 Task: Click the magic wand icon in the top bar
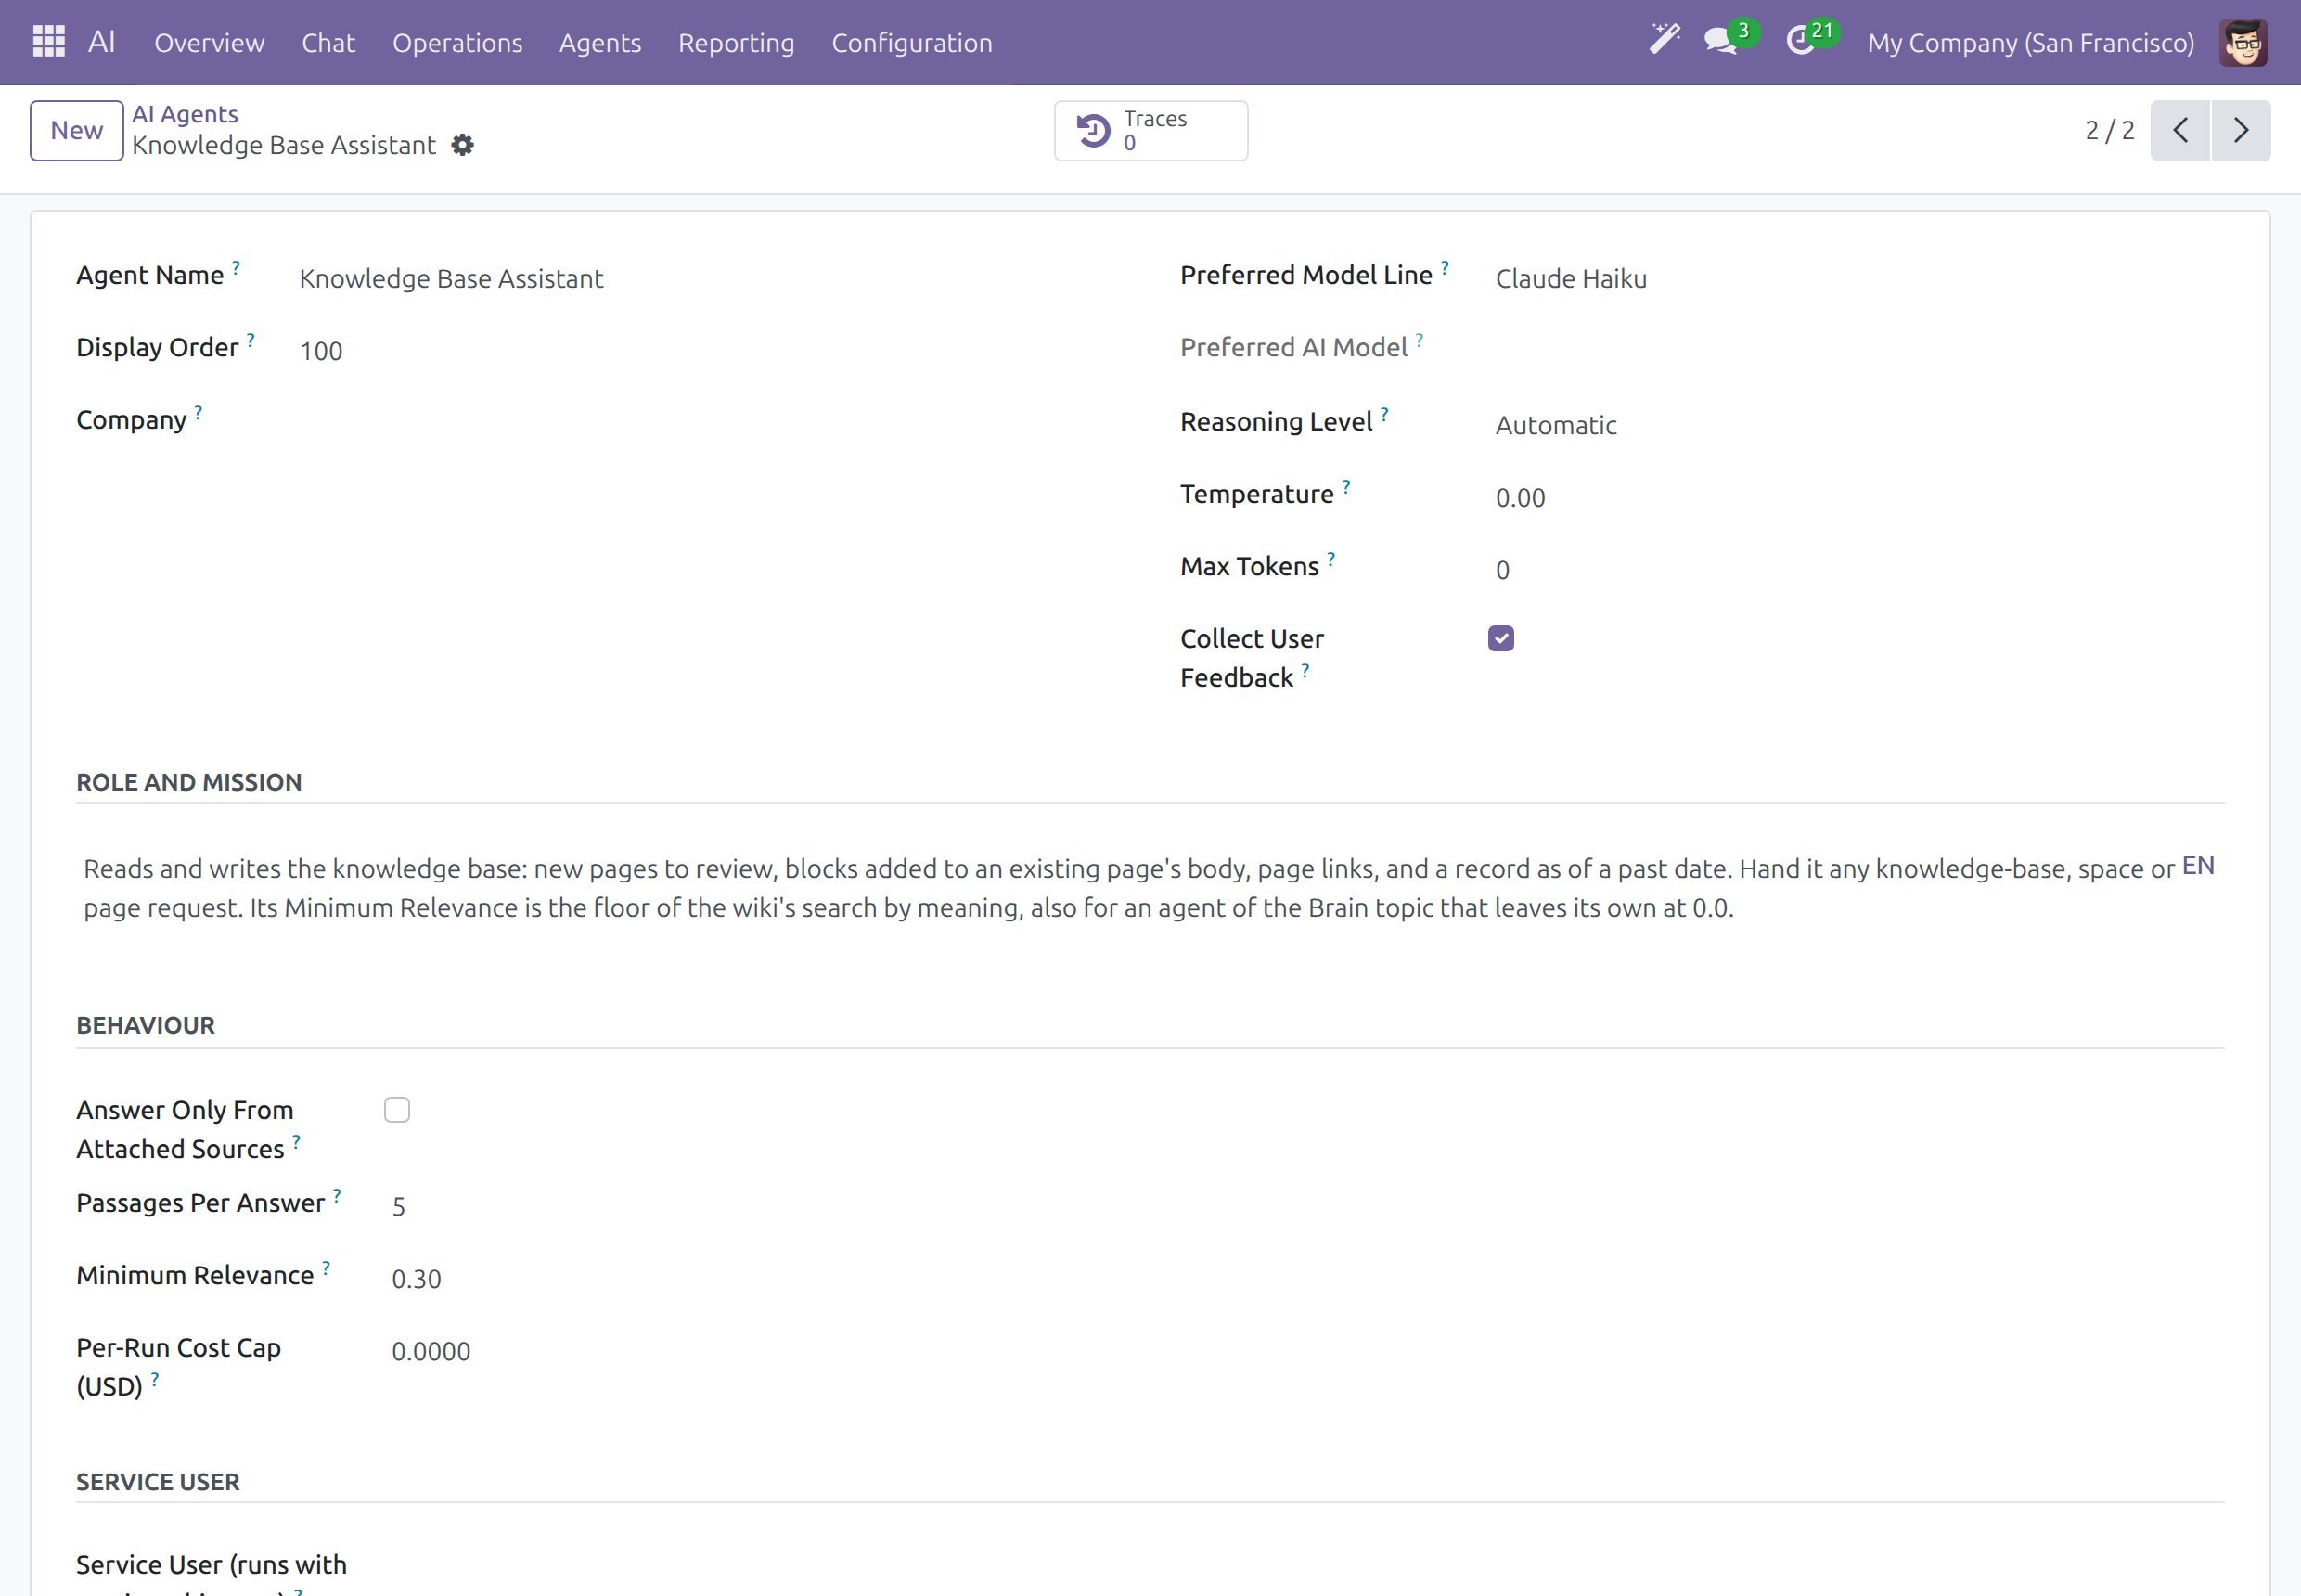(x=1664, y=40)
